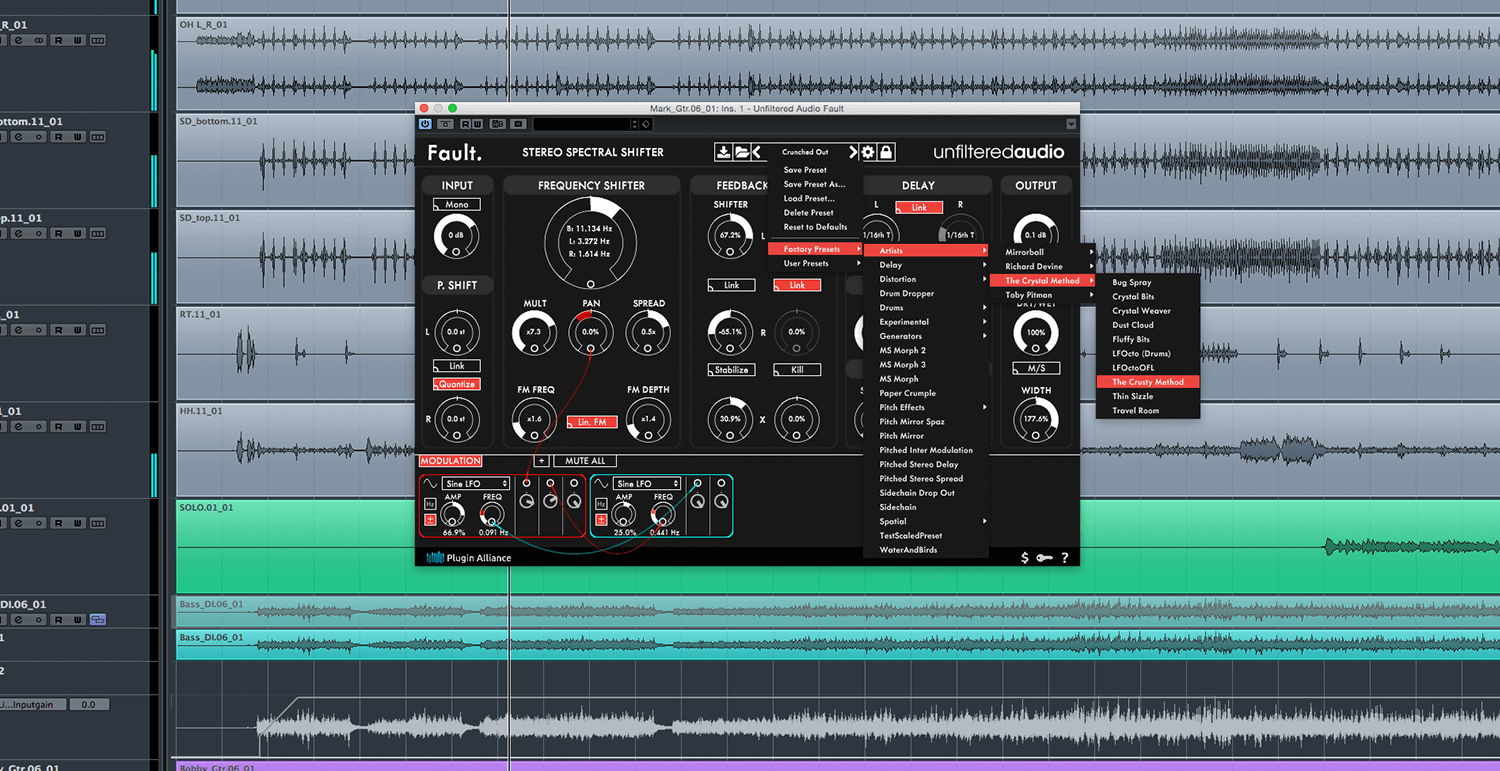Image resolution: width=1500 pixels, height=771 pixels.
Task: Click the sine wave icon of the red LFO
Action: (x=430, y=484)
